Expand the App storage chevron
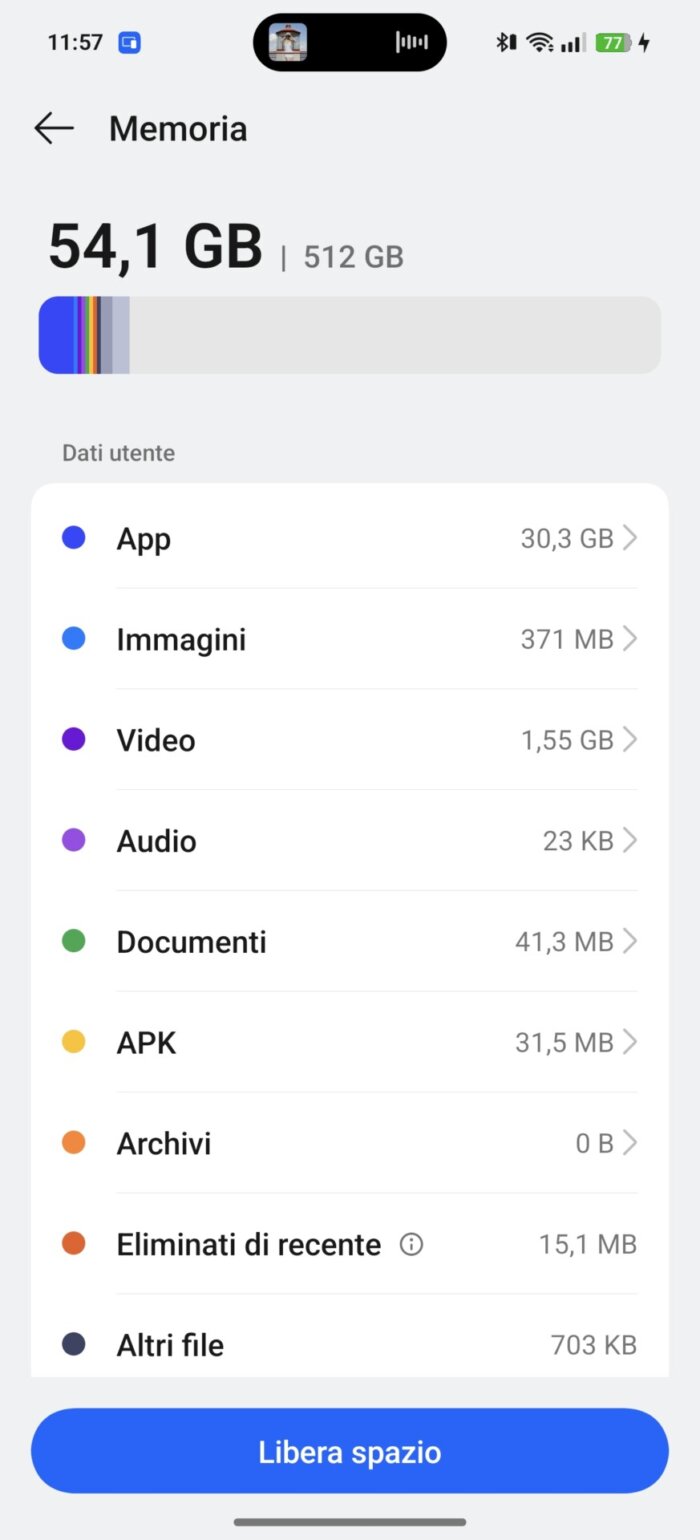 [629, 538]
